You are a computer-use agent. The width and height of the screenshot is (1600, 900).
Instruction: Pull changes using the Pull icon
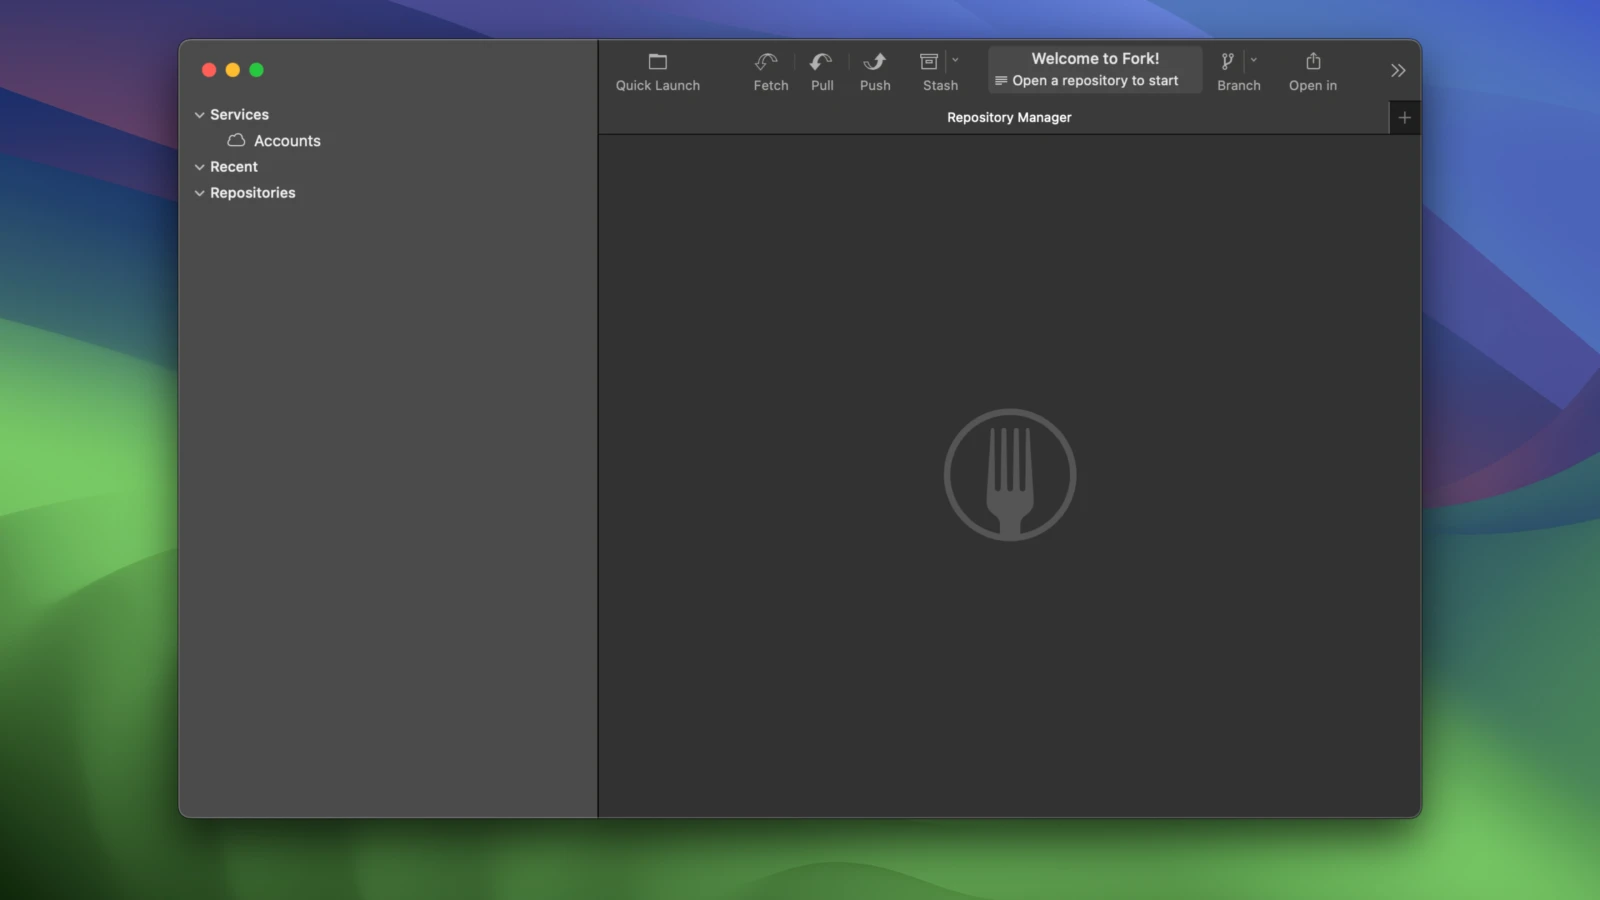(x=821, y=62)
